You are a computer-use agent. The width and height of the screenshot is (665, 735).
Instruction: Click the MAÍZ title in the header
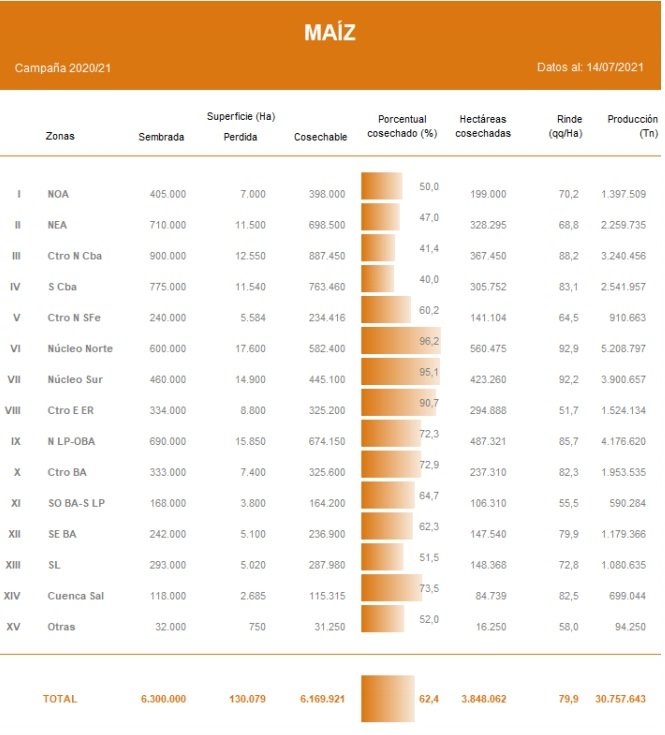pyautogui.click(x=330, y=33)
